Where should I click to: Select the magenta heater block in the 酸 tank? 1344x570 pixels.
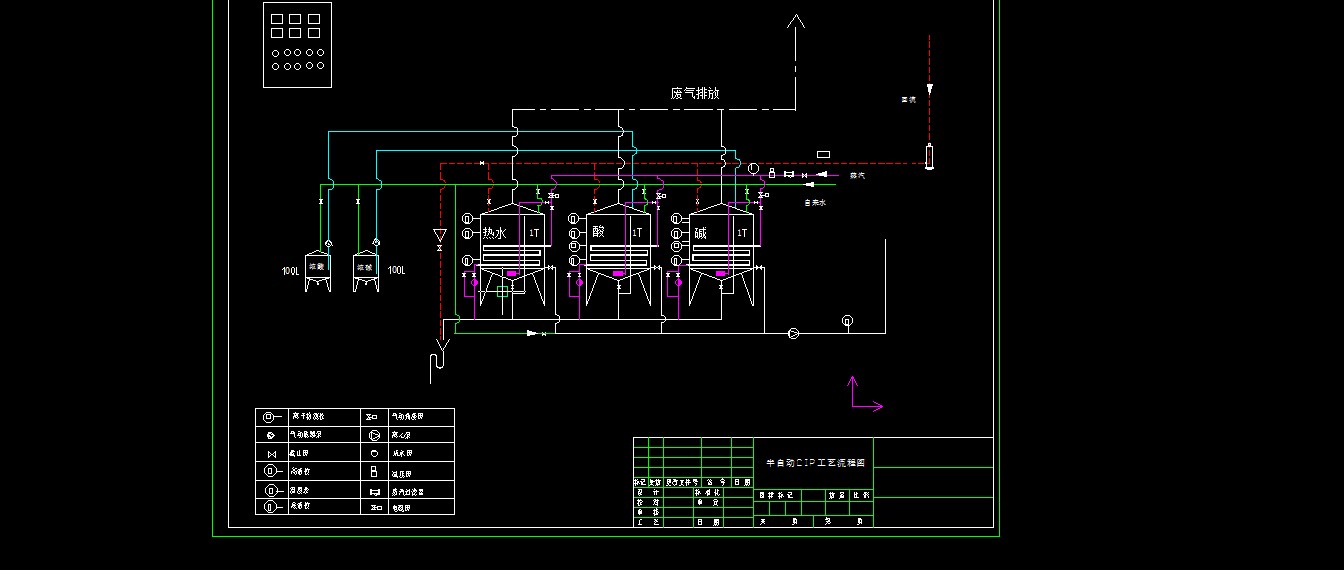(618, 273)
